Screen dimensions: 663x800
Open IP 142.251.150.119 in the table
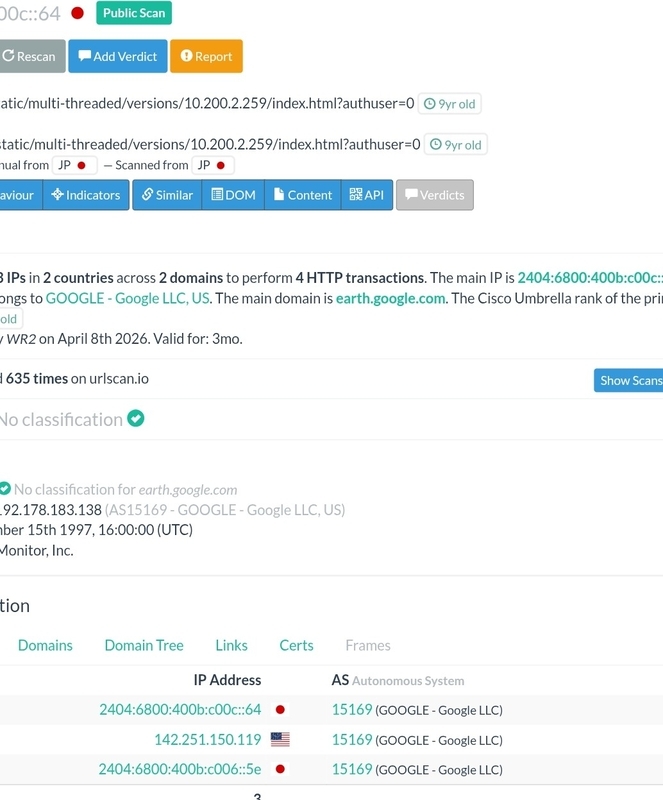208,739
